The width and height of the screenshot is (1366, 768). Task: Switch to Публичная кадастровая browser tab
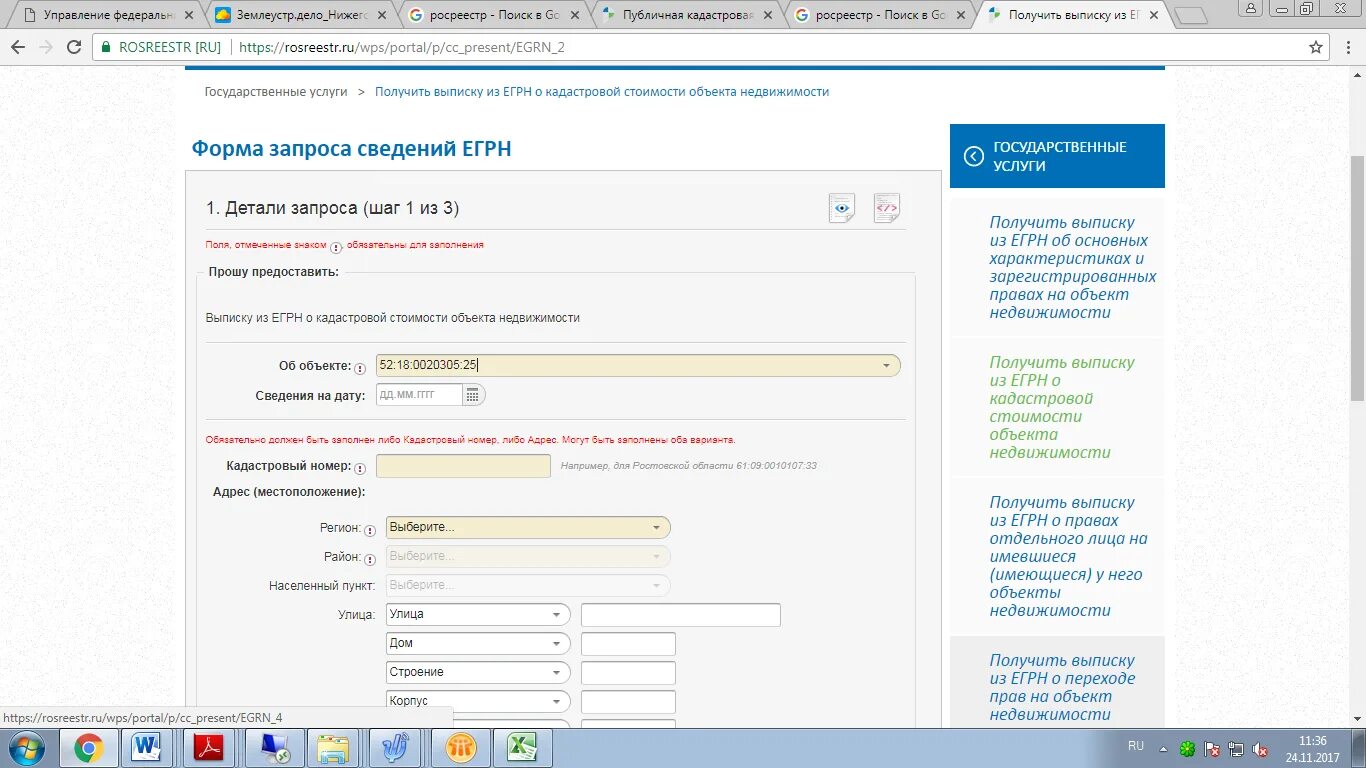point(686,15)
